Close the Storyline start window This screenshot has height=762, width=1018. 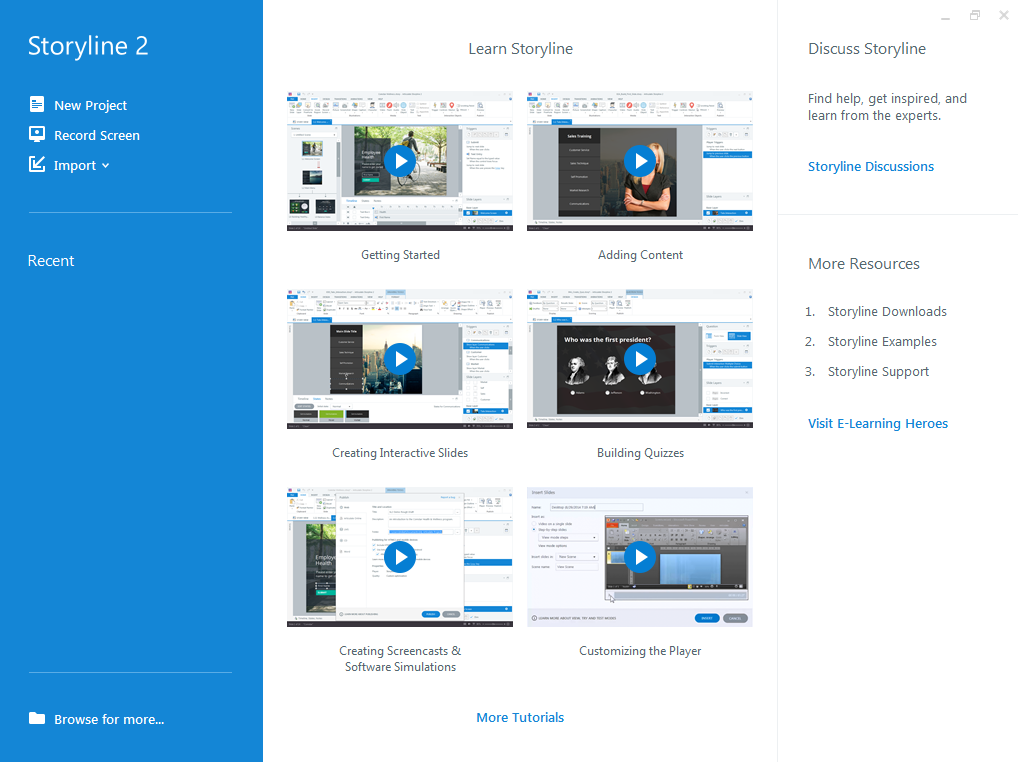(x=1004, y=15)
